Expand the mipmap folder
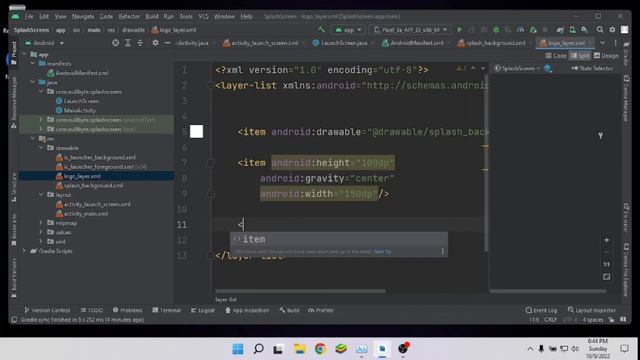Viewport: 640px width, 360px height. click(41, 223)
